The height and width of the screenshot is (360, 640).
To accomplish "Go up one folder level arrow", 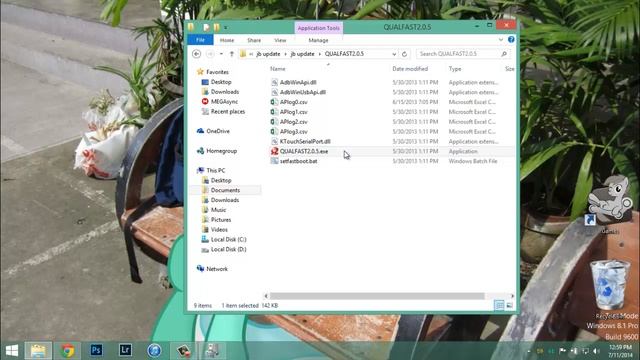I will pyautogui.click(x=231, y=54).
